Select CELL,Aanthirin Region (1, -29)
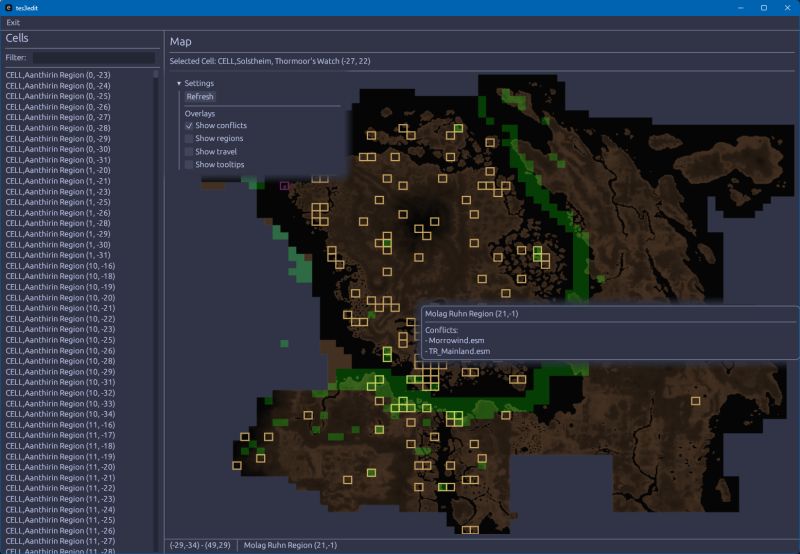 click(x=58, y=234)
